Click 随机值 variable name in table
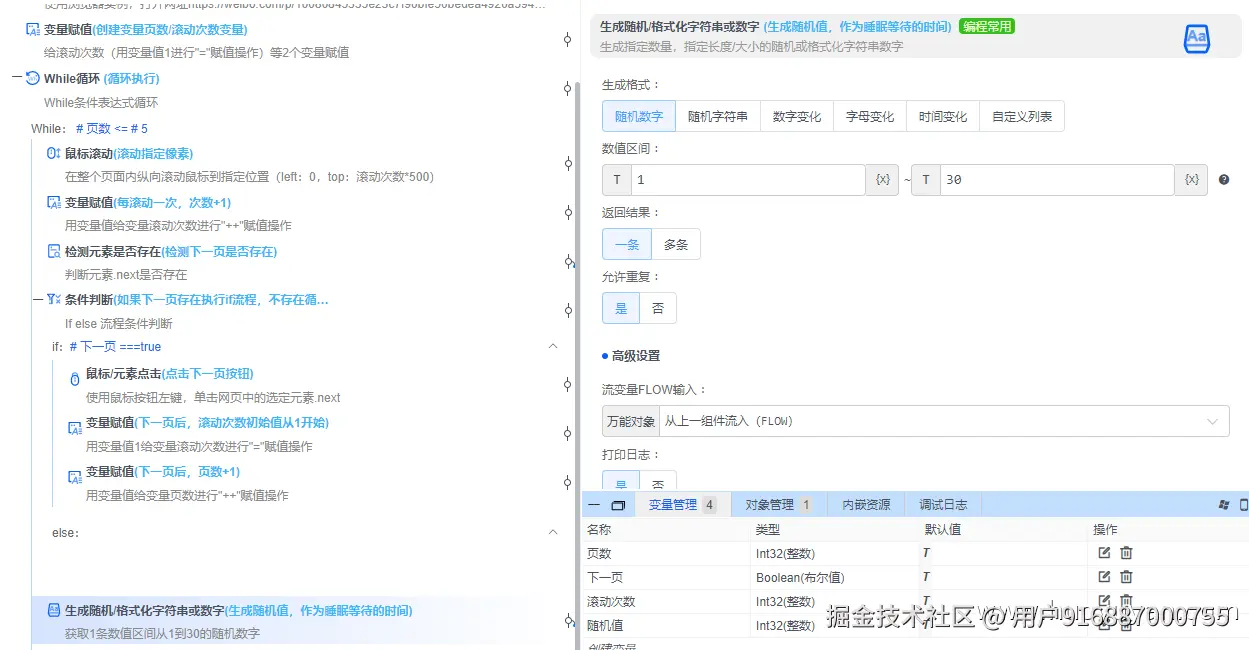 [x=605, y=625]
